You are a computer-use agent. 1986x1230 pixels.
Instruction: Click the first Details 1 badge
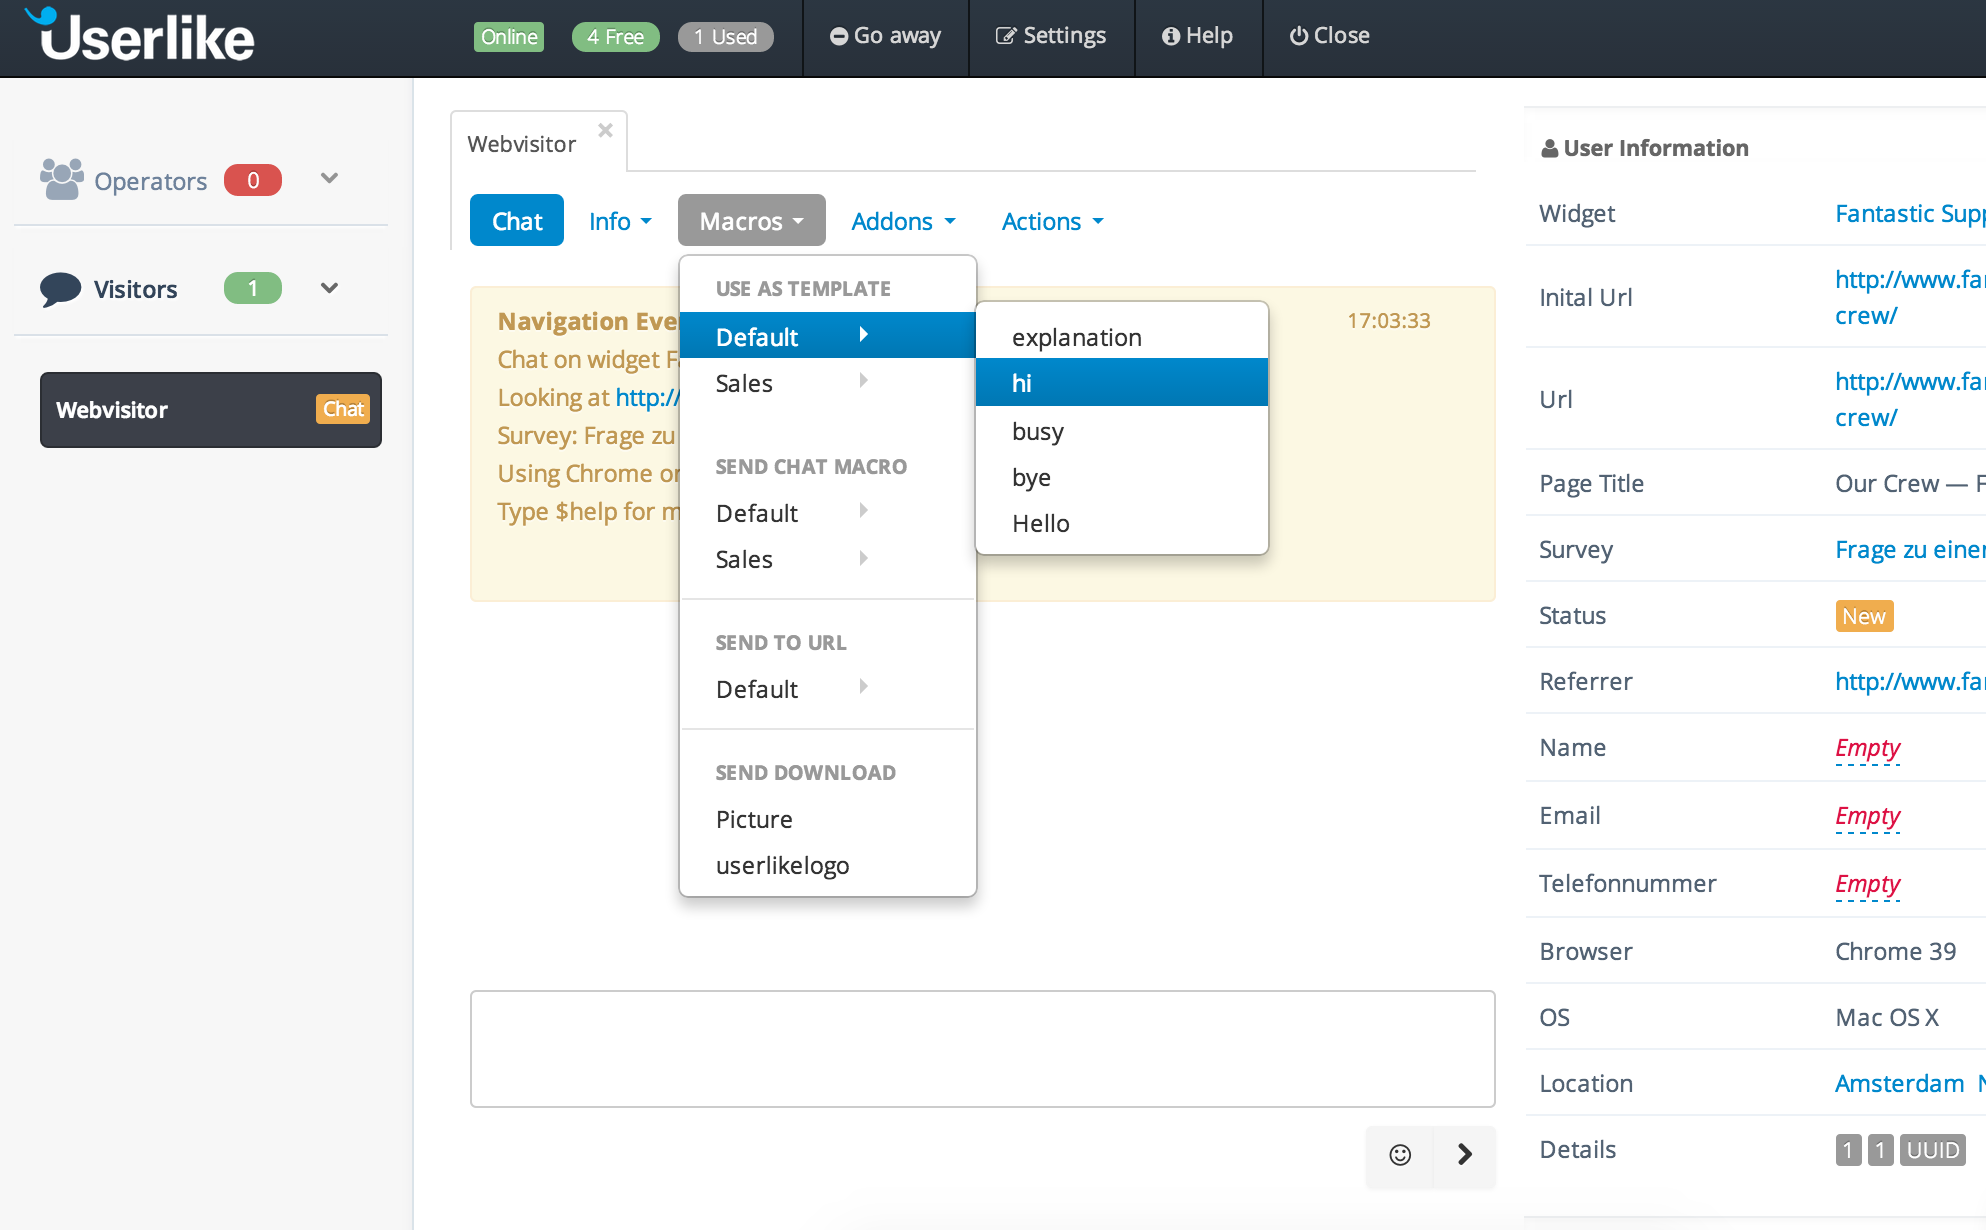click(x=1848, y=1150)
